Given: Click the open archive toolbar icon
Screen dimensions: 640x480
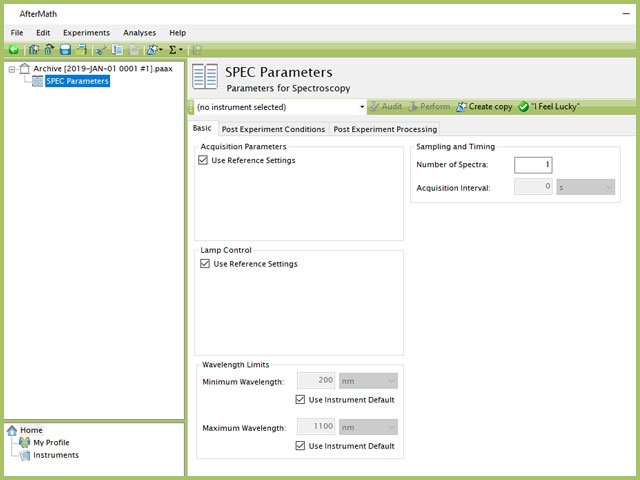Looking at the screenshot, I should click(x=49, y=50).
